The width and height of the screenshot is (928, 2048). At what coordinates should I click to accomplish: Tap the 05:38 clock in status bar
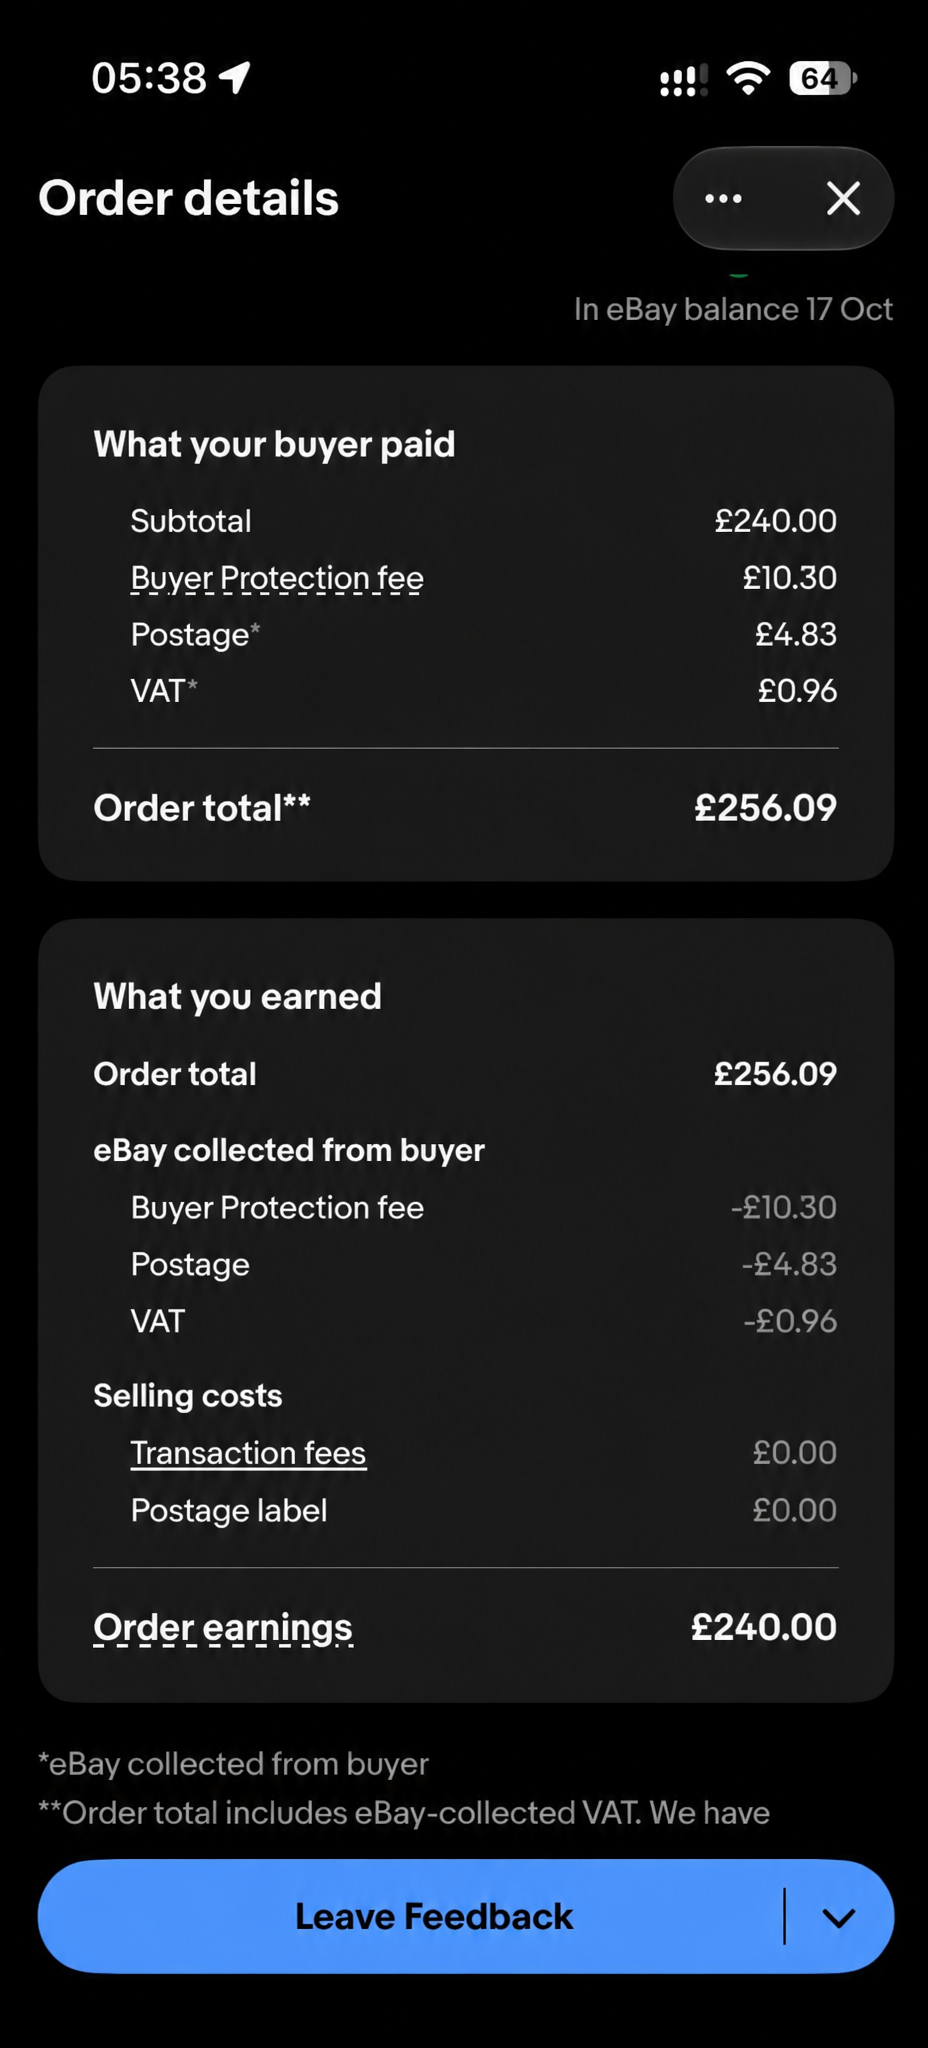point(149,77)
